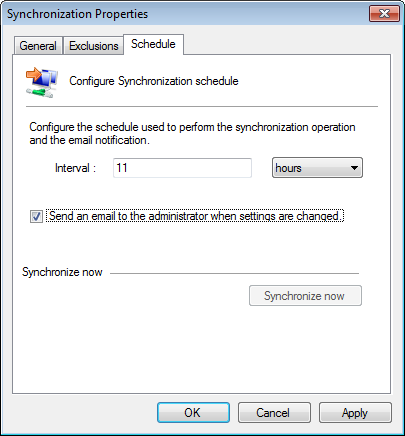Click the Configure Synchronization schedule heading
The height and width of the screenshot is (436, 405).
click(x=154, y=81)
